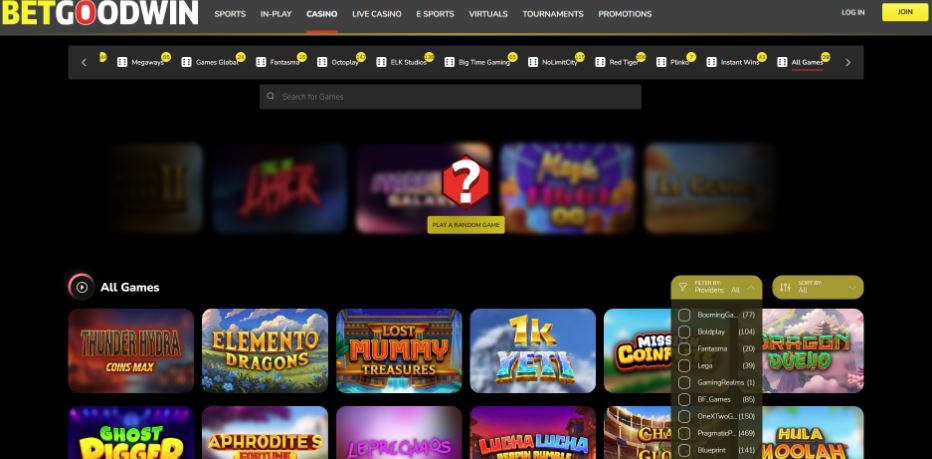
Task: Click the dice icon beside Fantasma category
Action: tap(260, 62)
